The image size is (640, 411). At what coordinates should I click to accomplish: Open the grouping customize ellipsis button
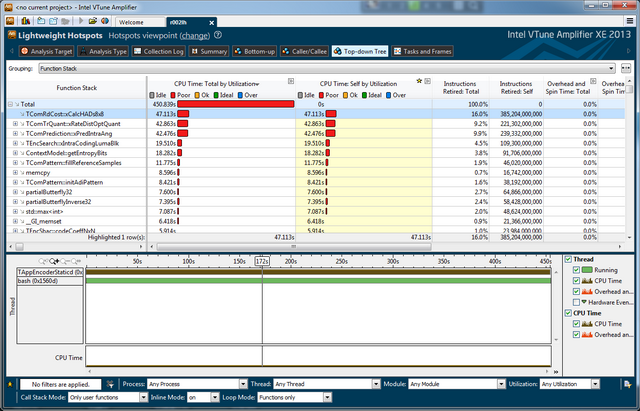[x=626, y=69]
